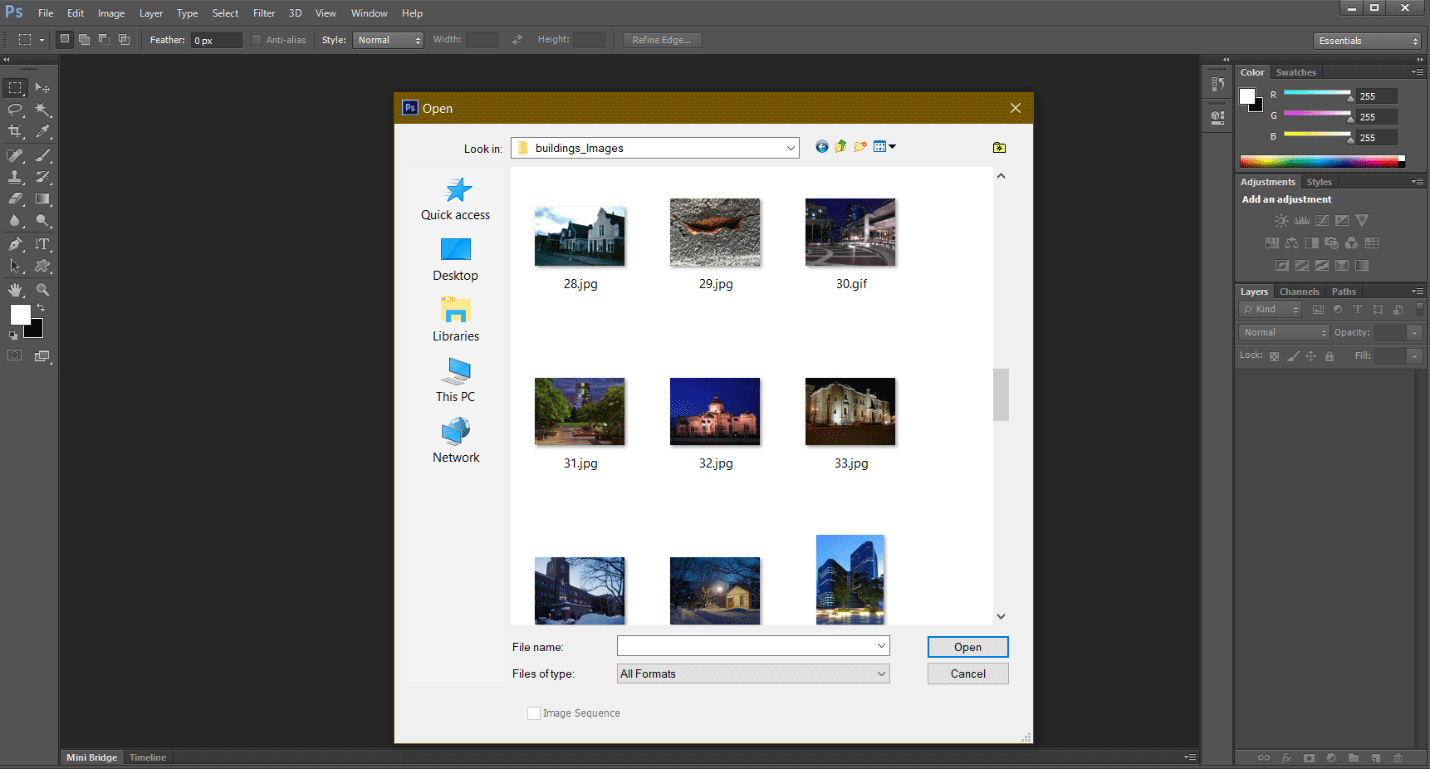Viewport: 1430px width, 769px height.
Task: Select the Lasso tool in the toolbar
Action: (x=14, y=109)
